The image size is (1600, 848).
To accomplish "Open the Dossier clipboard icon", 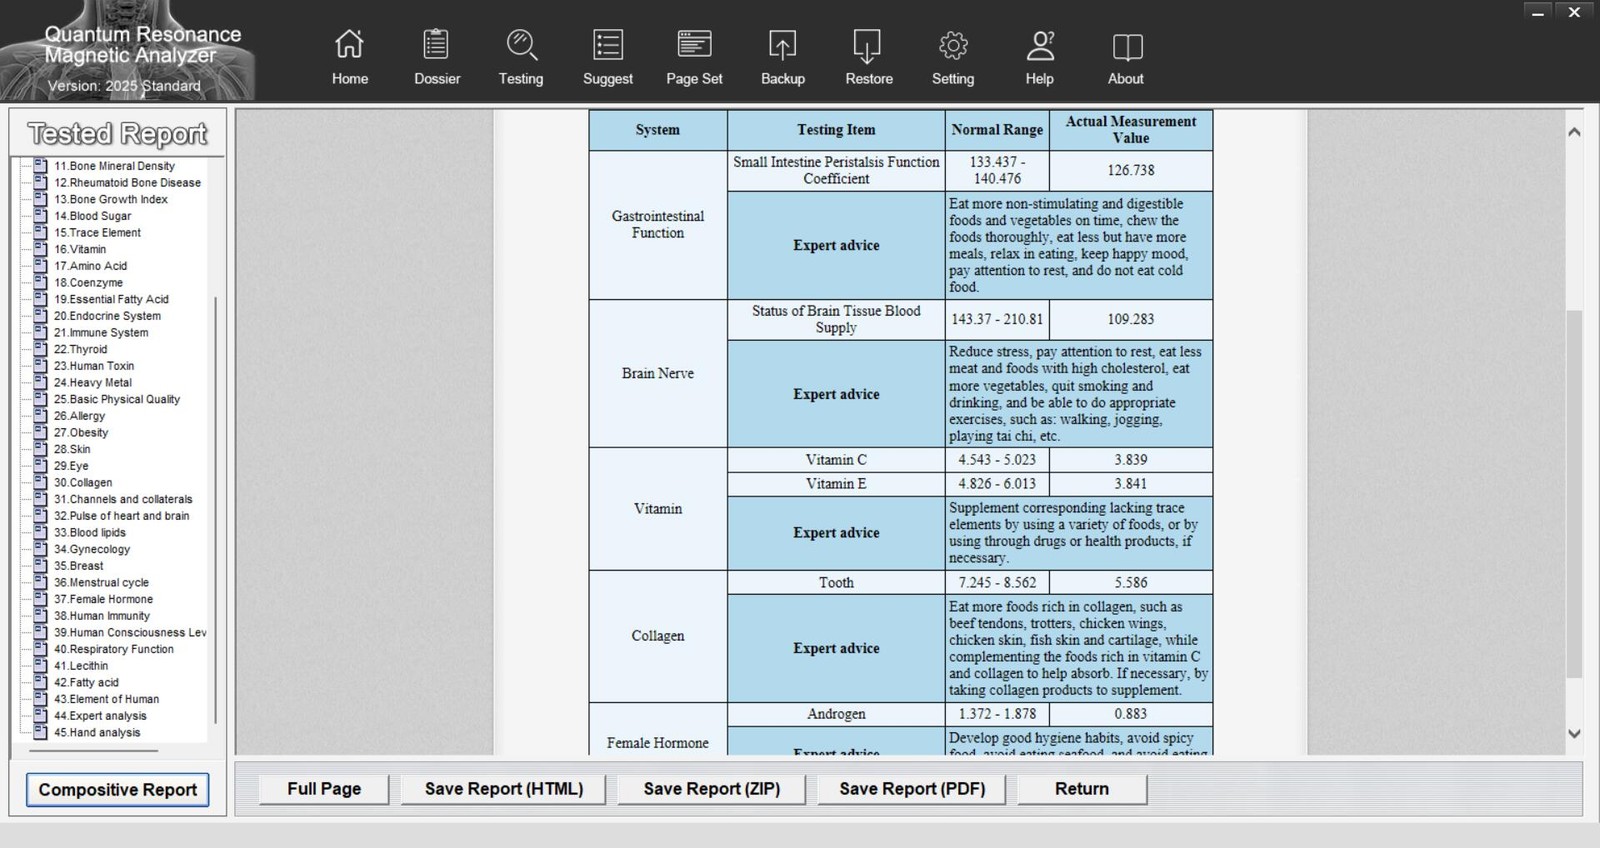I will pyautogui.click(x=436, y=45).
